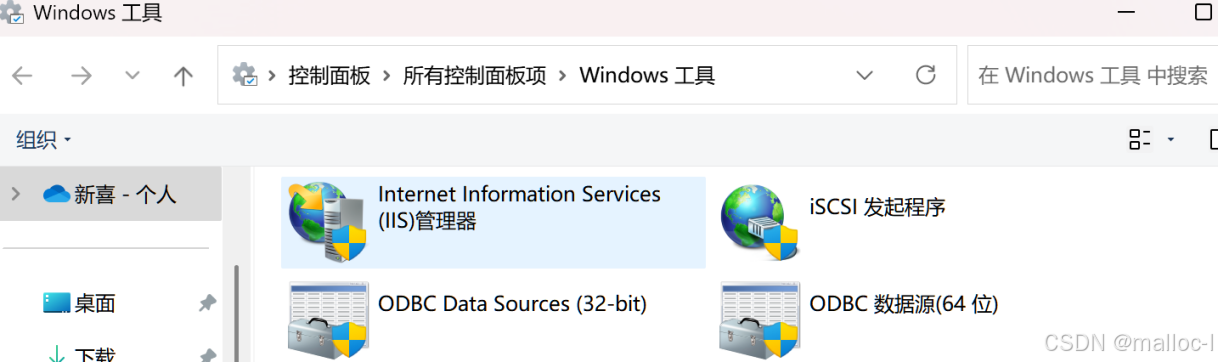The image size is (1218, 362).
Task: Click the forward navigation arrow
Action: (x=81, y=76)
